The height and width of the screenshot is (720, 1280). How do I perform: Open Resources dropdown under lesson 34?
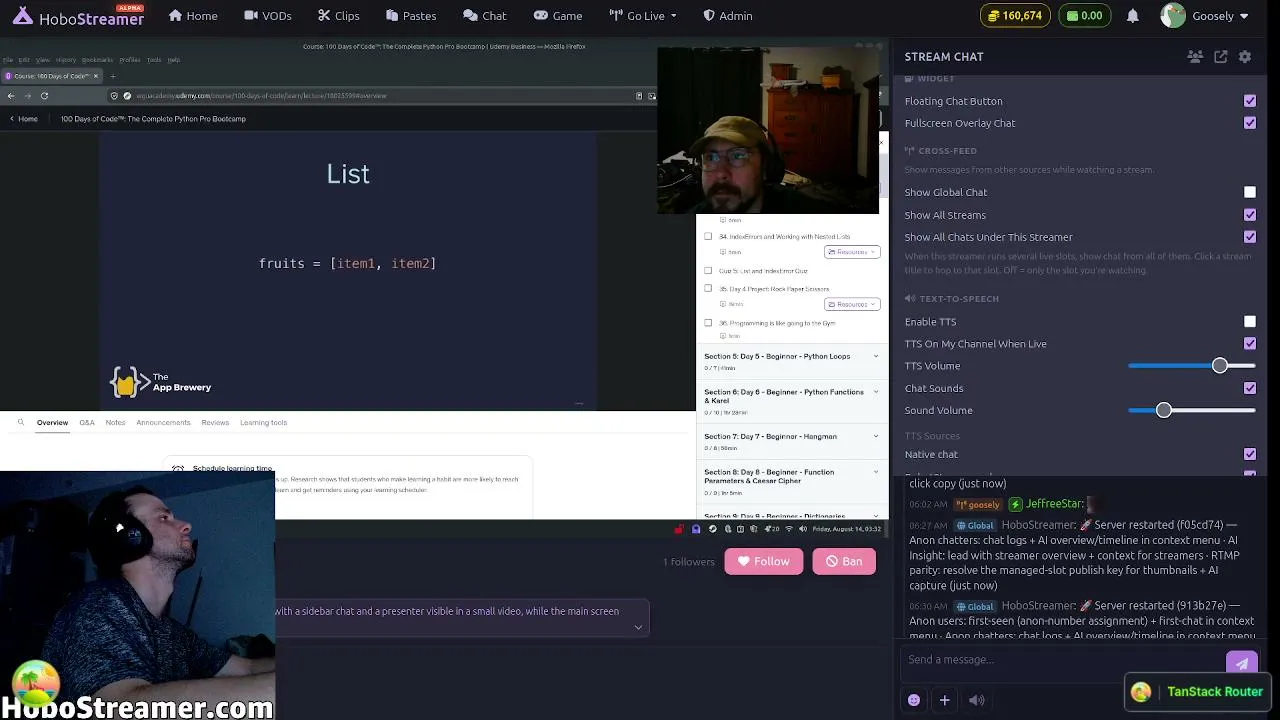tap(852, 252)
